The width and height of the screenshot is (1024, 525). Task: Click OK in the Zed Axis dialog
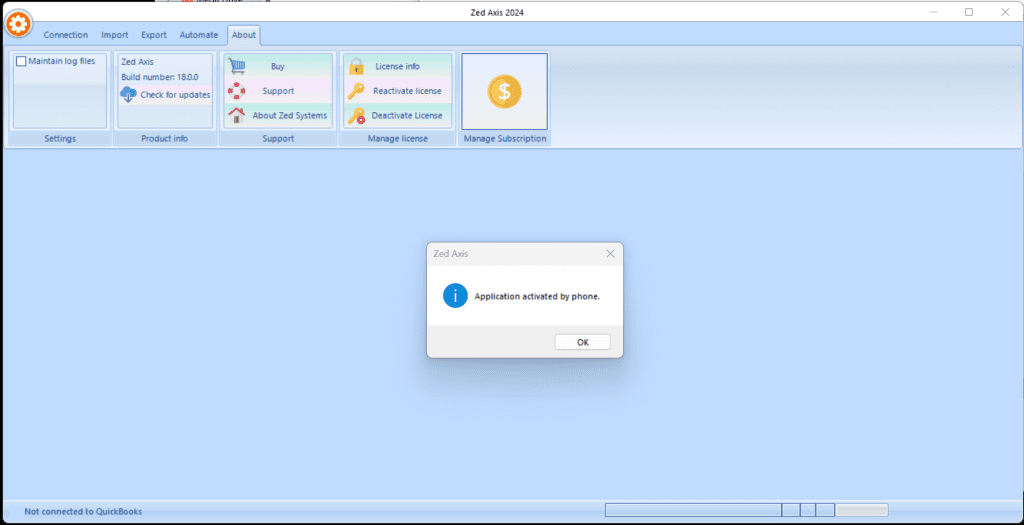(583, 342)
